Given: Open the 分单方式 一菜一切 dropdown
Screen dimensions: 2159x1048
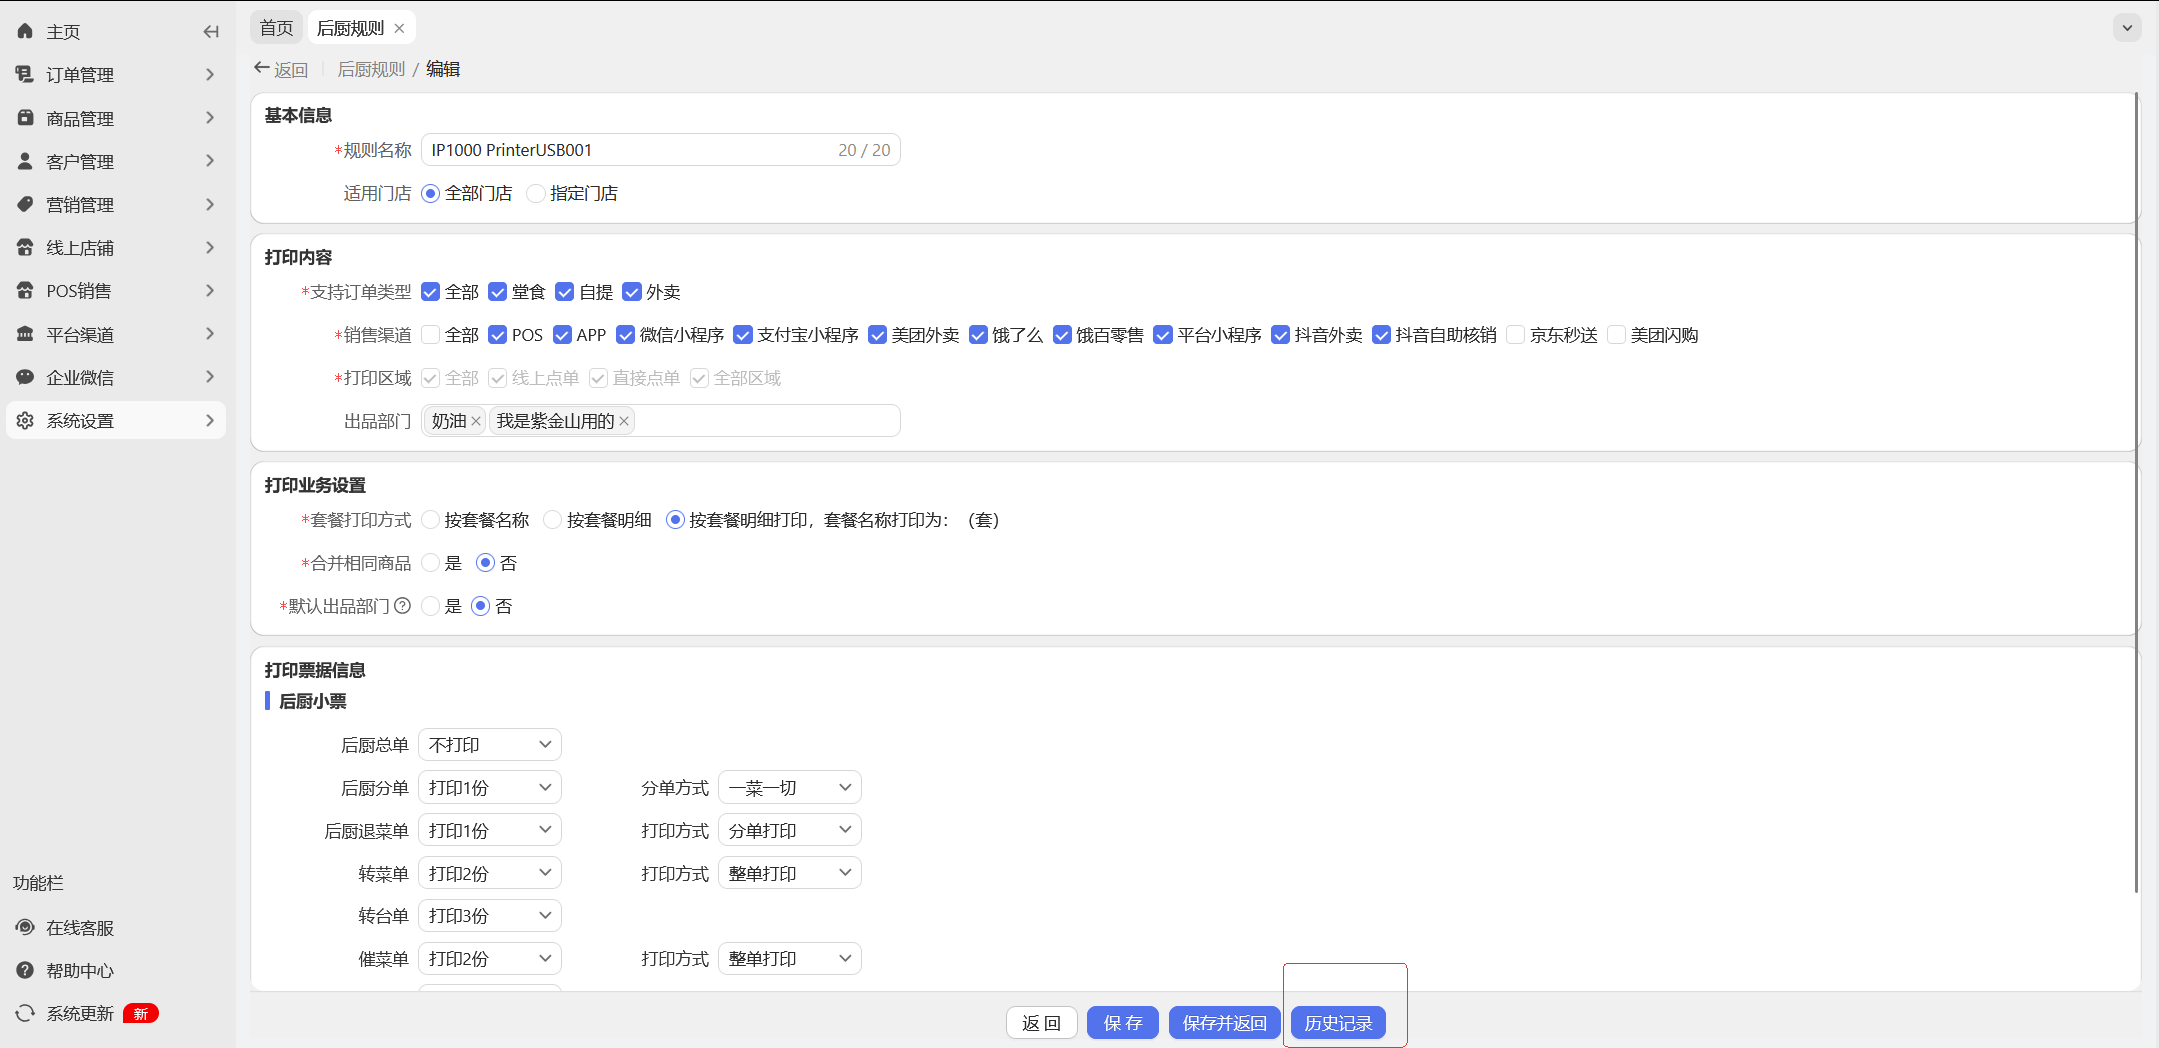Looking at the screenshot, I should click(790, 787).
